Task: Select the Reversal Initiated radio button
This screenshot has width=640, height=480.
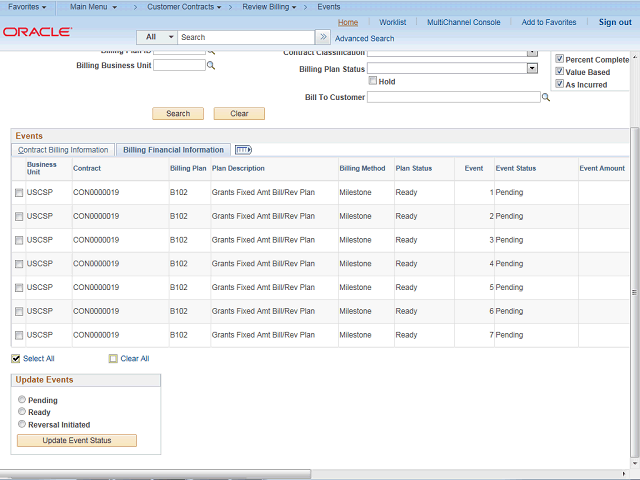Action: pyautogui.click(x=21, y=424)
